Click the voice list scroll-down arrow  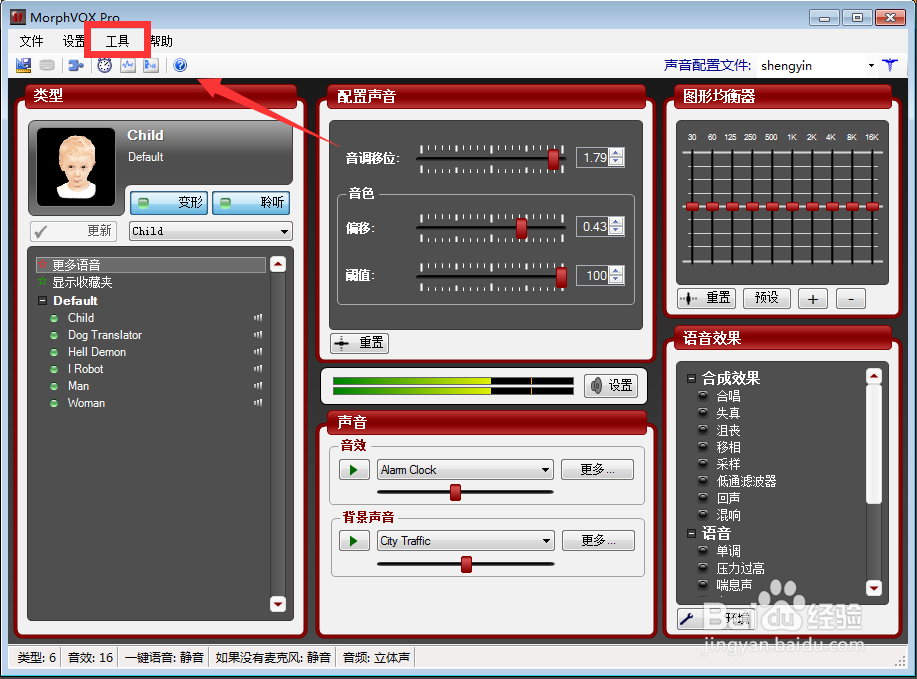(x=278, y=604)
